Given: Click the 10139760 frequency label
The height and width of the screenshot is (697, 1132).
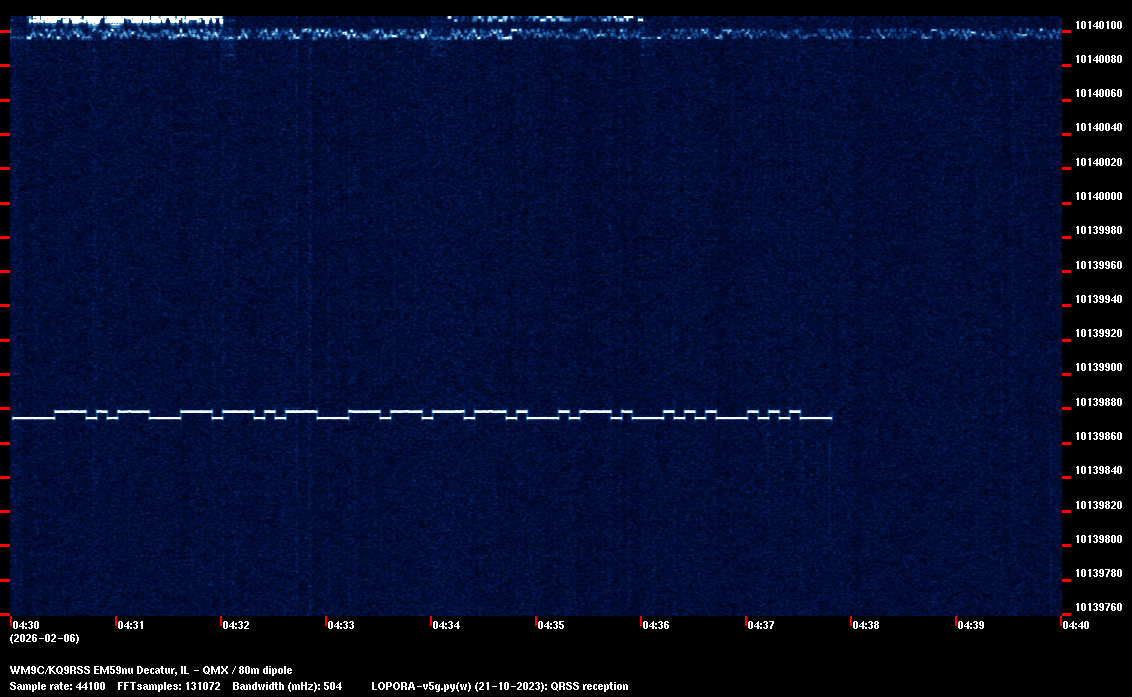Looking at the screenshot, I should point(1098,607).
